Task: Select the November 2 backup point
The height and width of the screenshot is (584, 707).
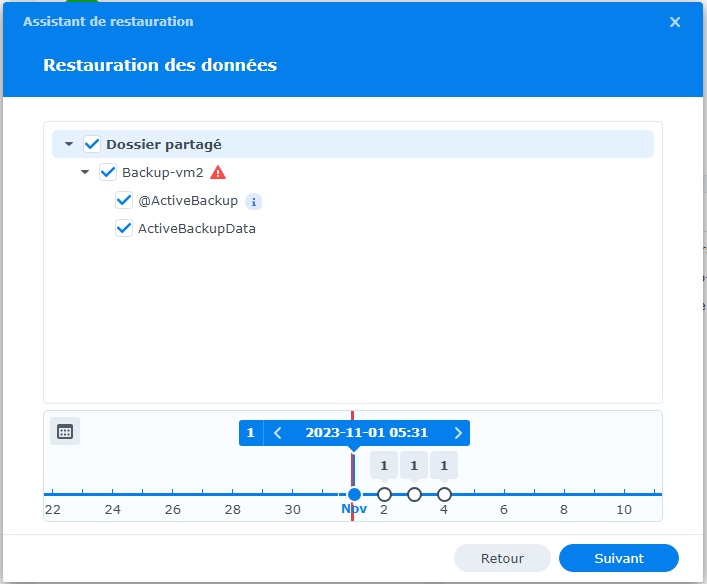Action: point(384,494)
